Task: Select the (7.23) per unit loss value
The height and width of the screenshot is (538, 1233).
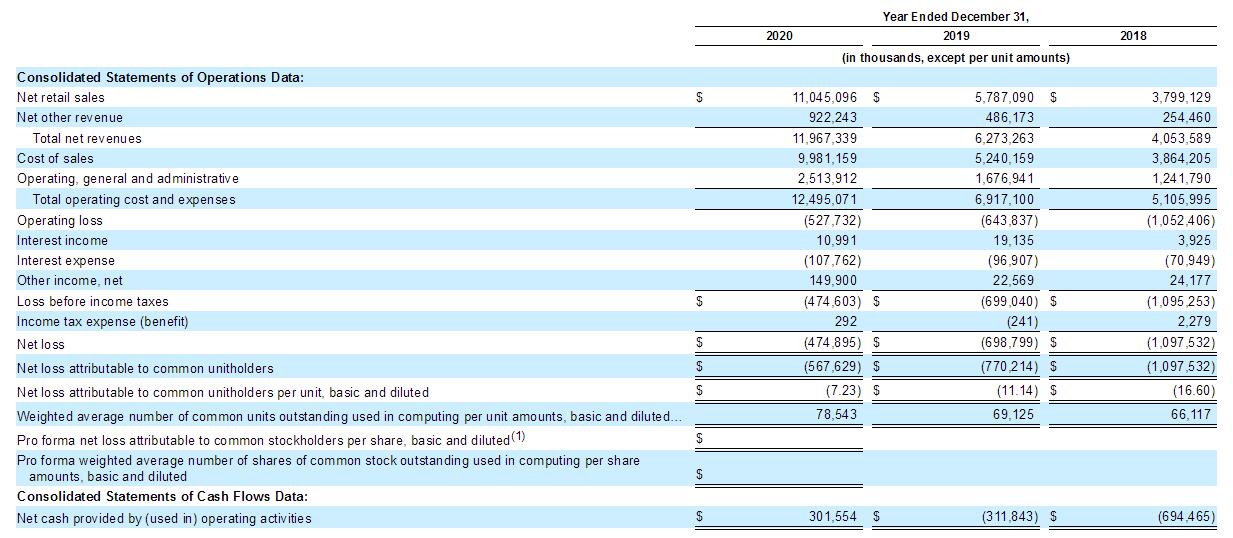Action: [x=841, y=392]
